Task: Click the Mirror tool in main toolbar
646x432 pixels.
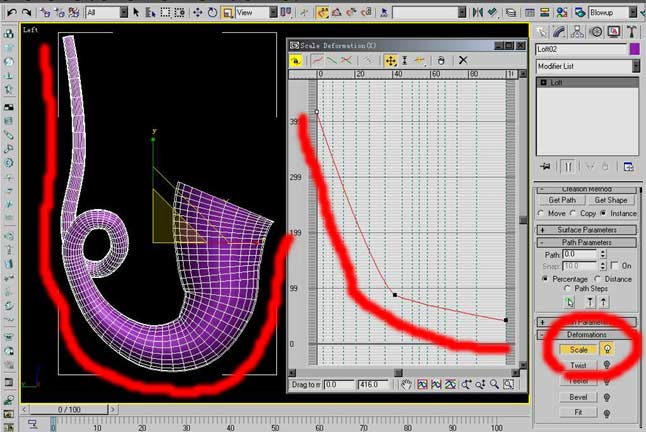Action: [x=478, y=13]
